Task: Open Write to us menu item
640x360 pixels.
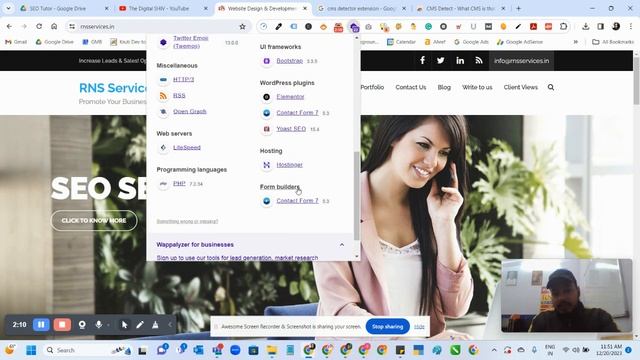Action: coord(477,87)
